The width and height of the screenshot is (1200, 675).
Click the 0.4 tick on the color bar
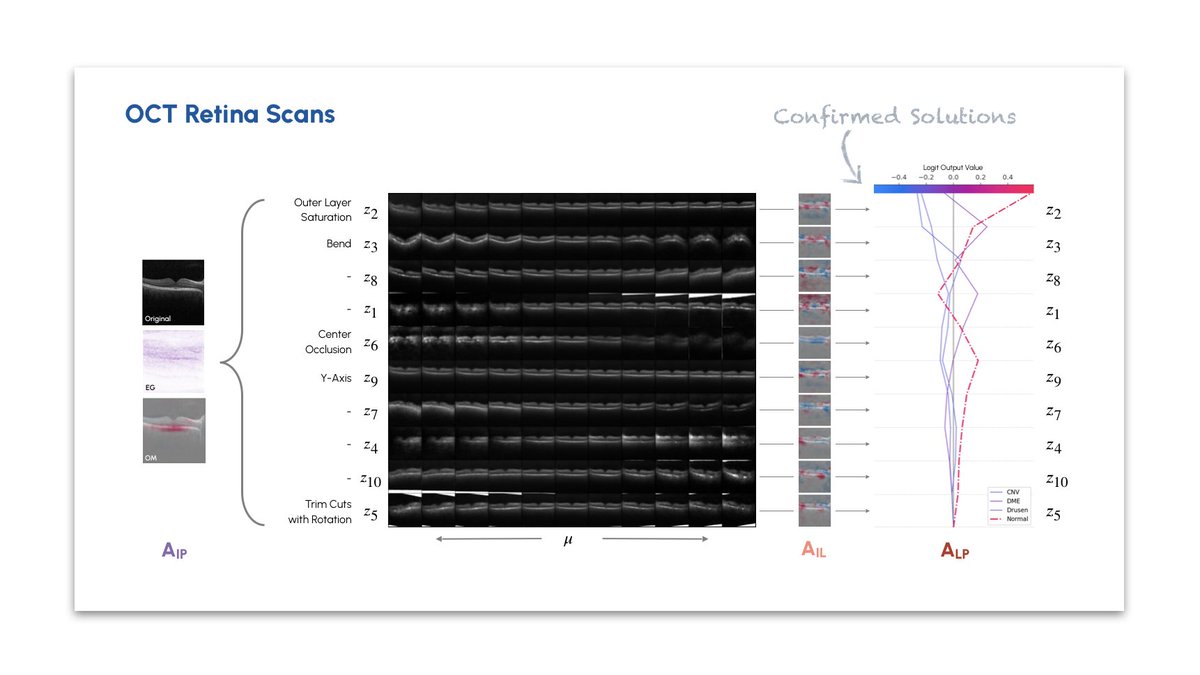pos(1006,177)
